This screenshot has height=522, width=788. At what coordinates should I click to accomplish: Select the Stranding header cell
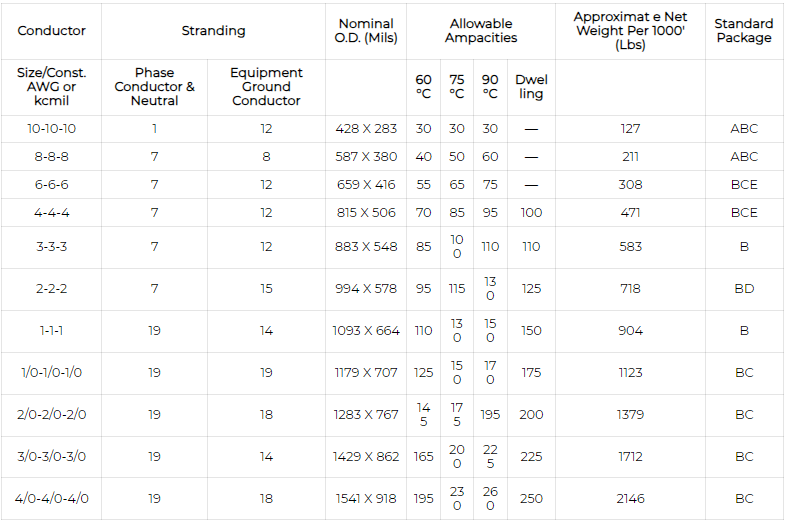pyautogui.click(x=213, y=31)
